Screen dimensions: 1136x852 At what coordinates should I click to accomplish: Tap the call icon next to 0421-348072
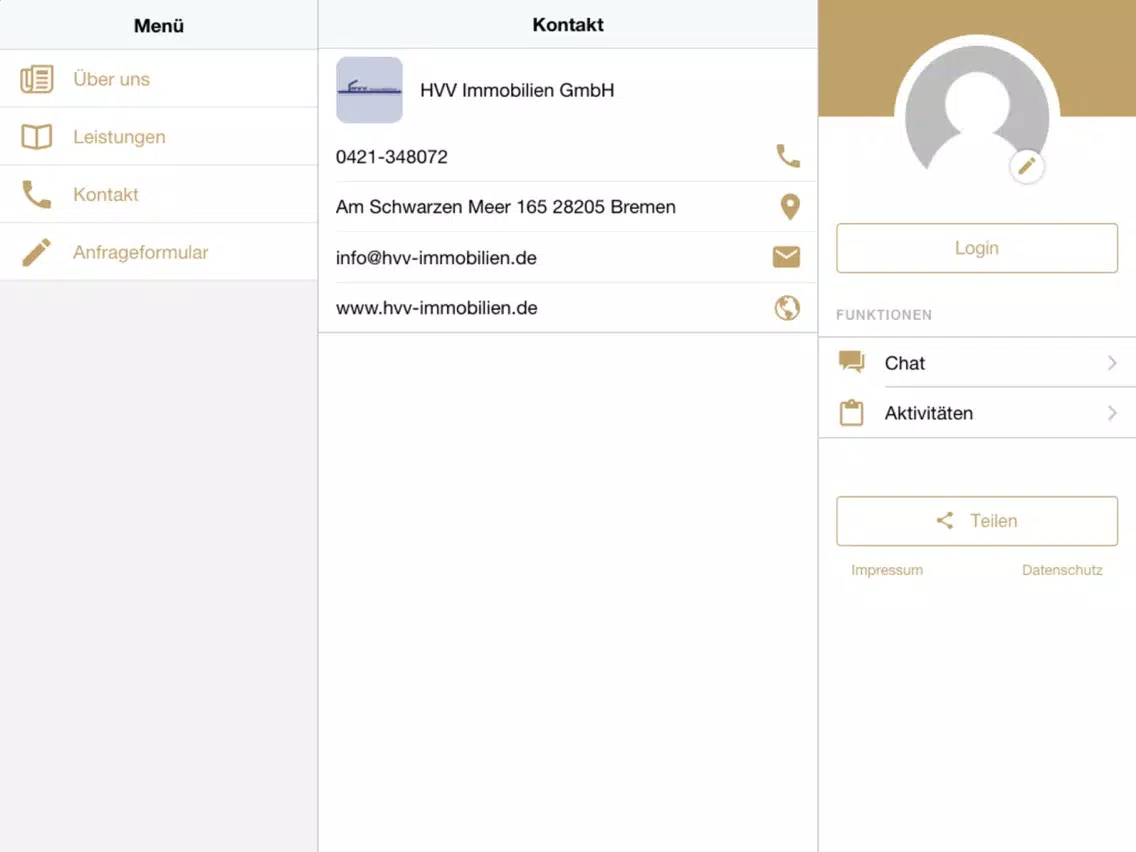(788, 156)
